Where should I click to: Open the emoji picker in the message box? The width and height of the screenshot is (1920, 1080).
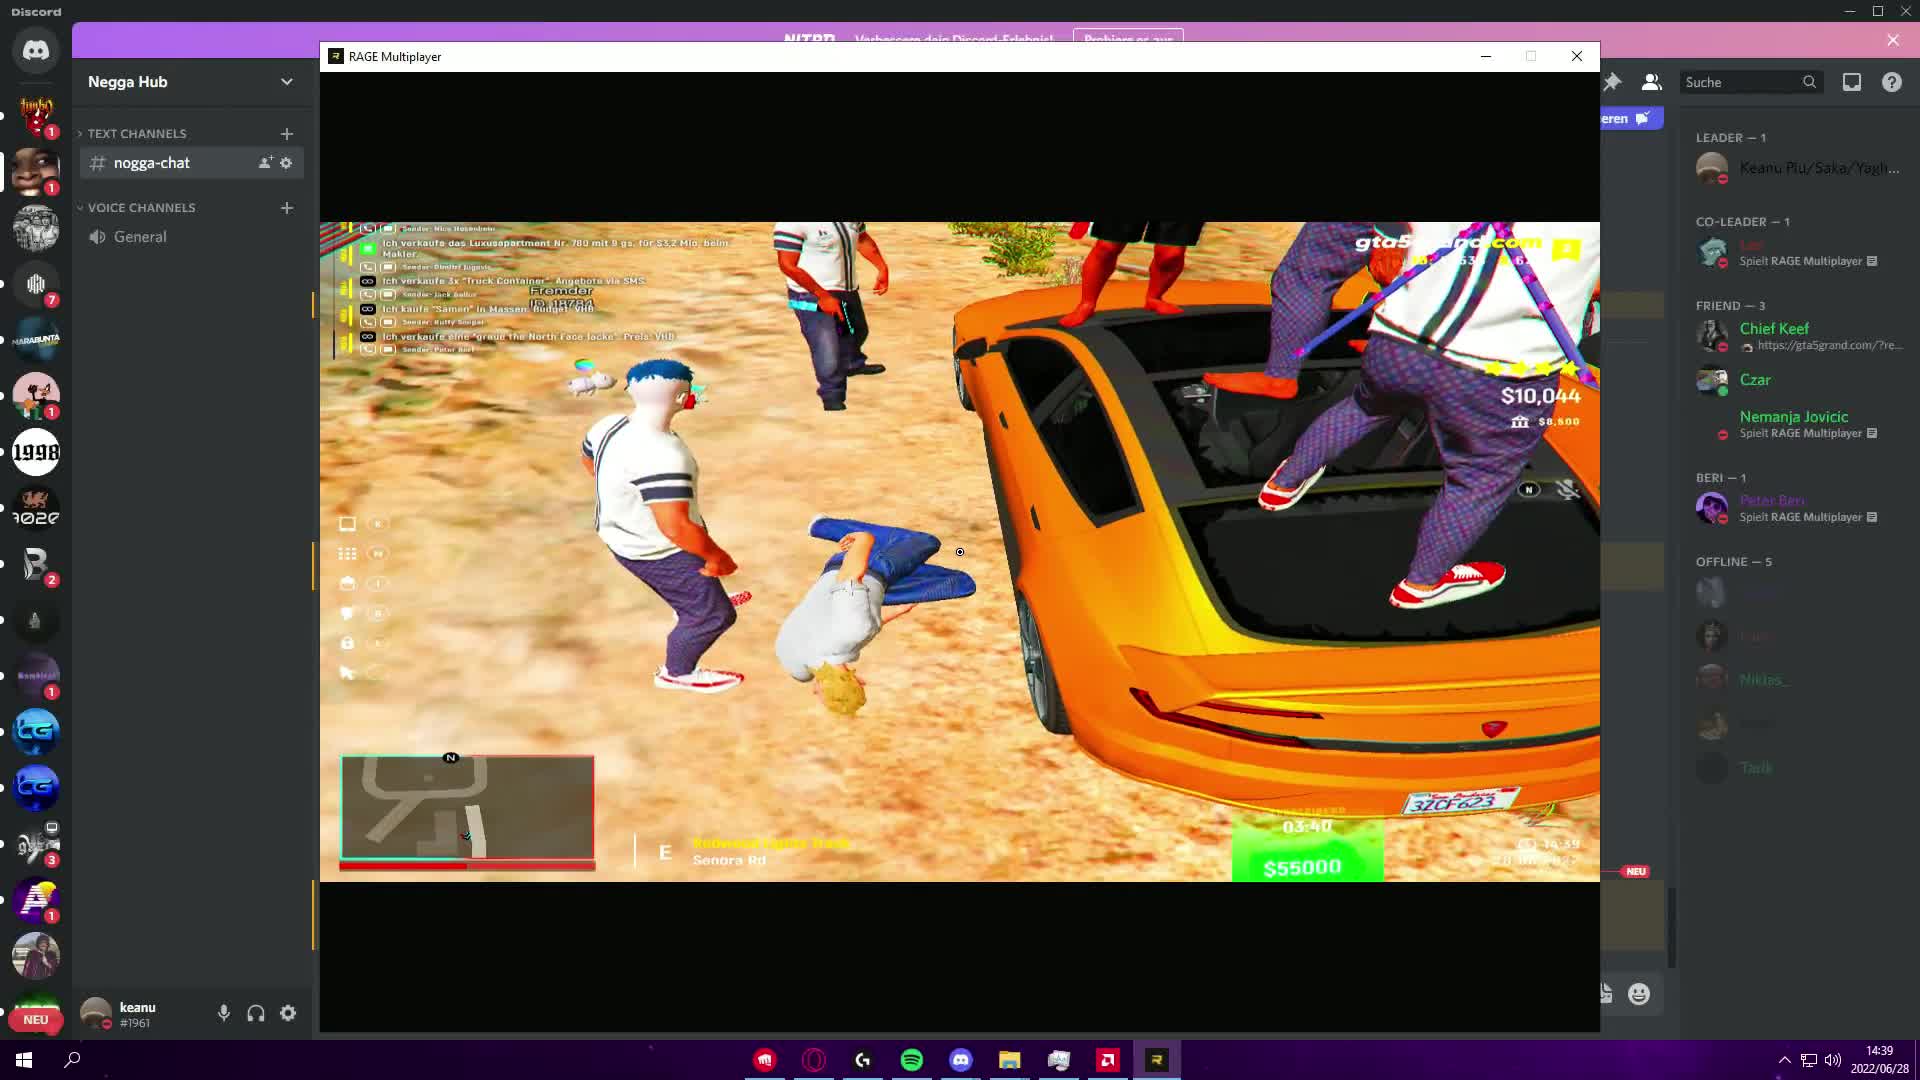[1639, 993]
